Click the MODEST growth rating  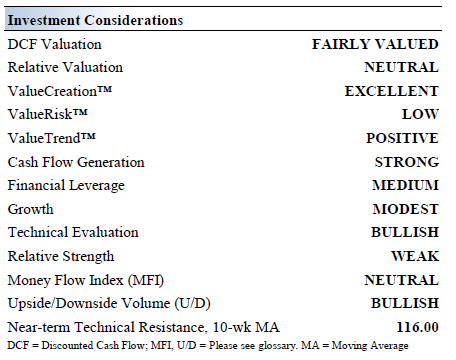(x=405, y=209)
